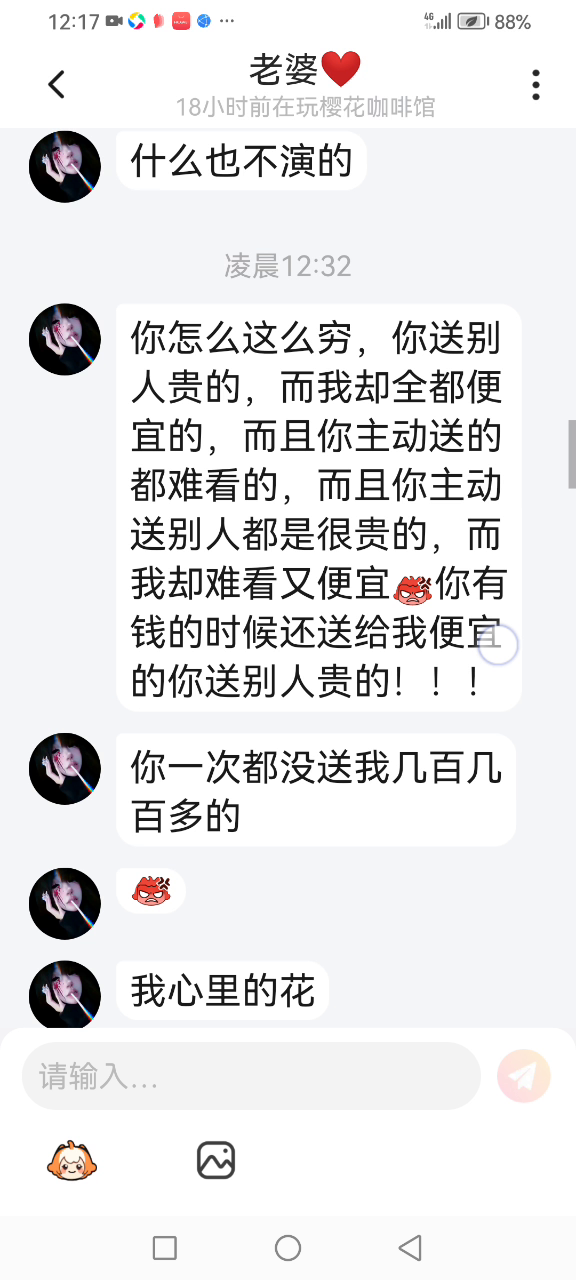Tap the send paper-plane button

(524, 1076)
